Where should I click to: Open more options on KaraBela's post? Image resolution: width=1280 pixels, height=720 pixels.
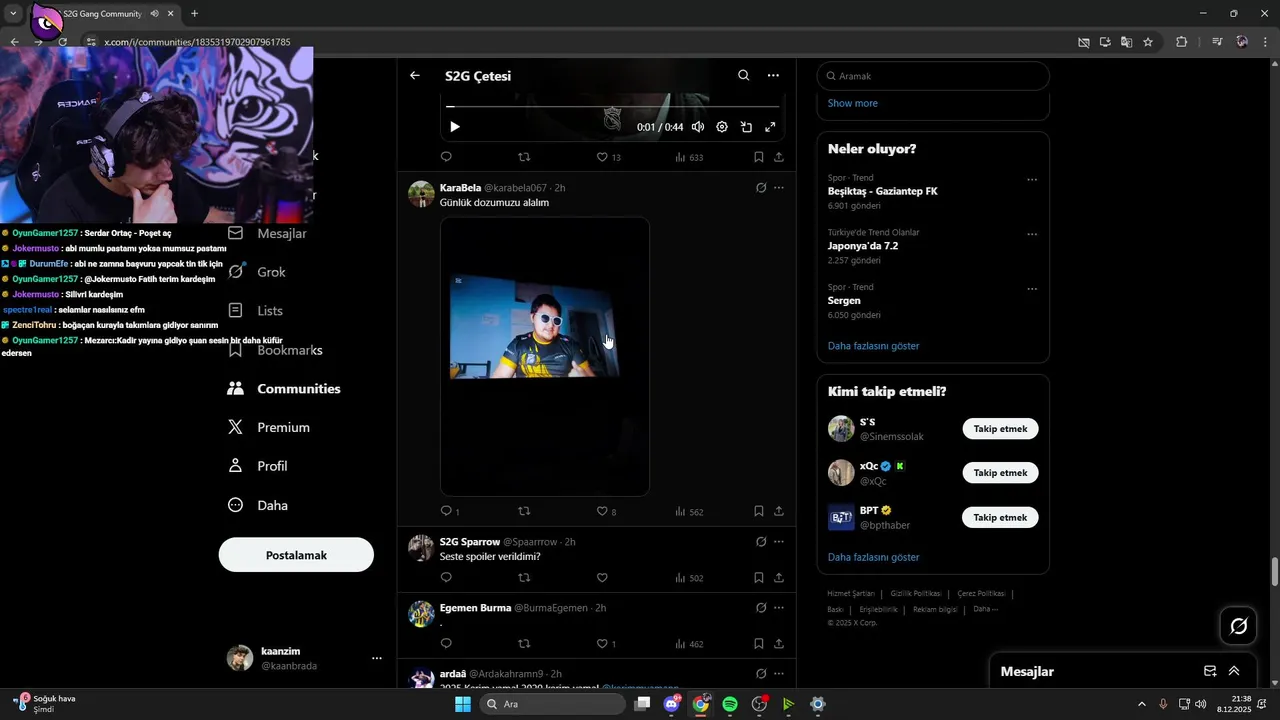(779, 188)
